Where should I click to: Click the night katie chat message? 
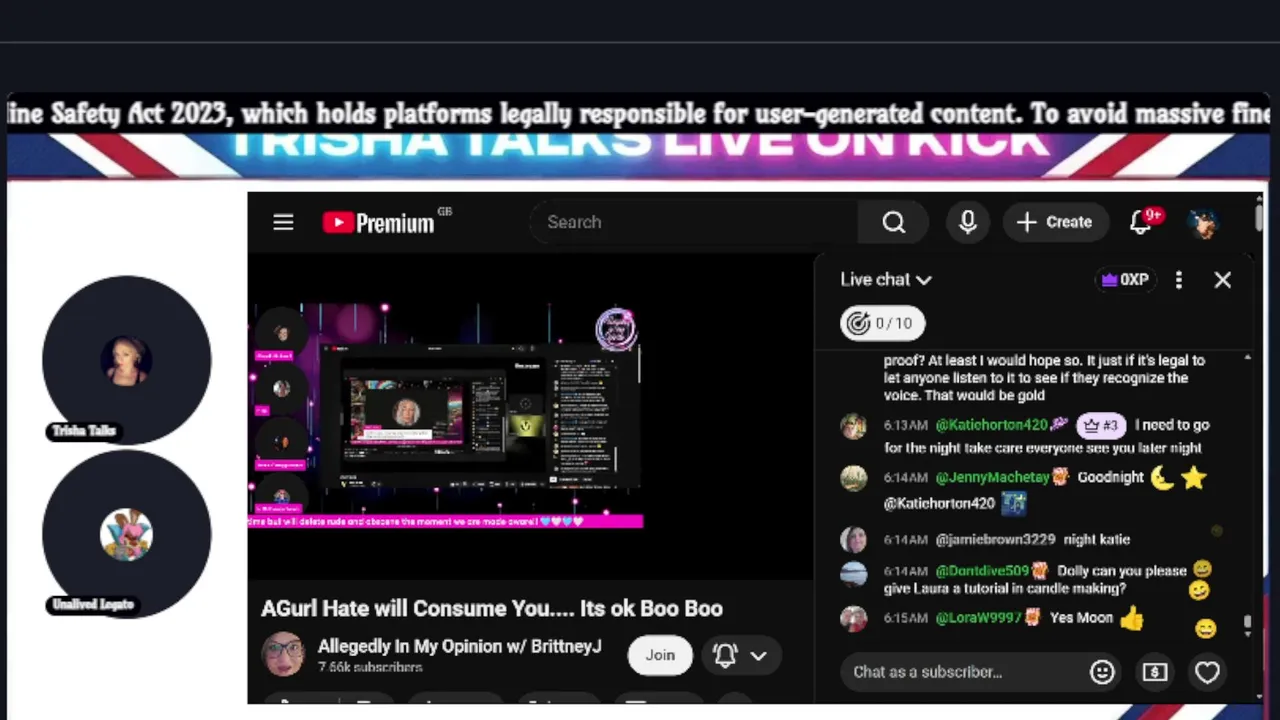(x=1096, y=539)
